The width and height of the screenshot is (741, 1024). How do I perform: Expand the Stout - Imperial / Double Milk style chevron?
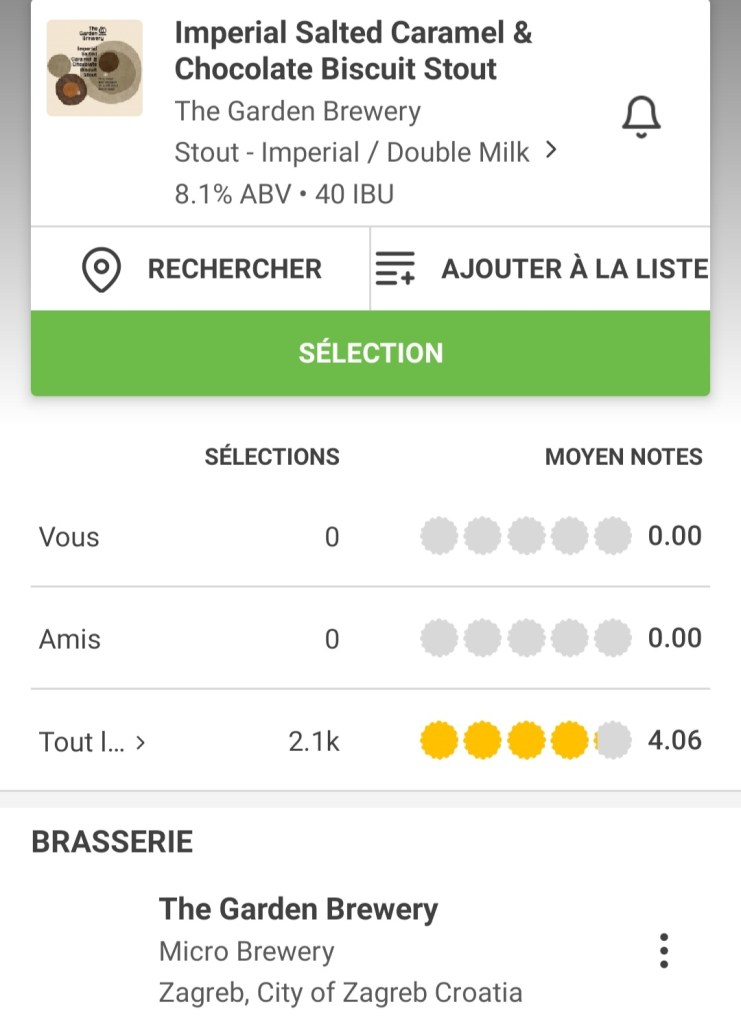[550, 152]
